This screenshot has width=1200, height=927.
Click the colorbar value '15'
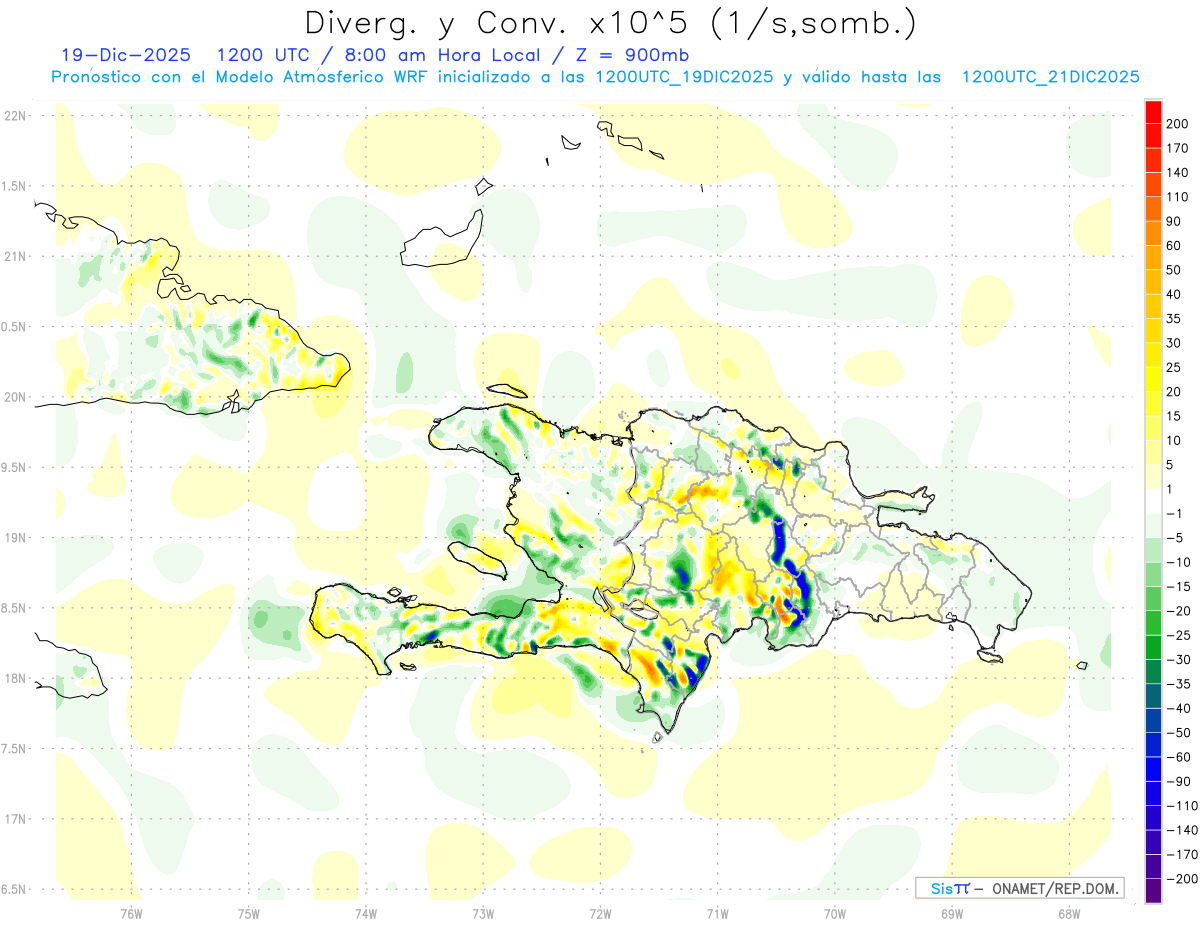1173,416
